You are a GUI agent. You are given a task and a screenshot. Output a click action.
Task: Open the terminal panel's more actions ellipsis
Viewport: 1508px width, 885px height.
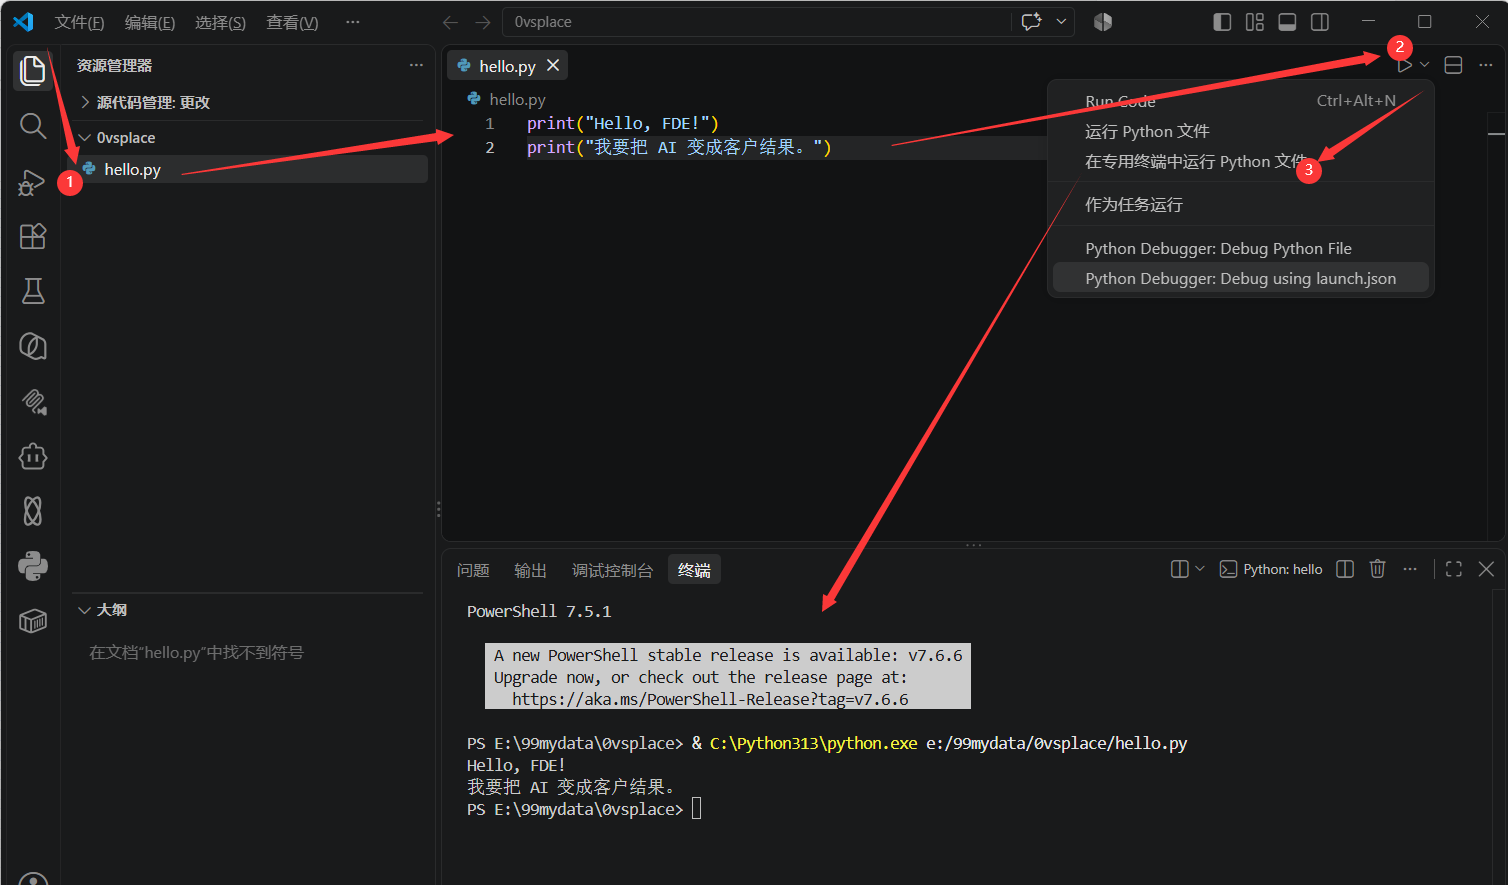(x=1410, y=569)
